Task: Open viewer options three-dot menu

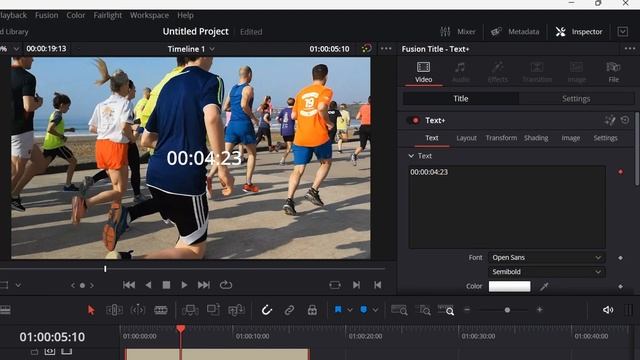Action: [386, 49]
